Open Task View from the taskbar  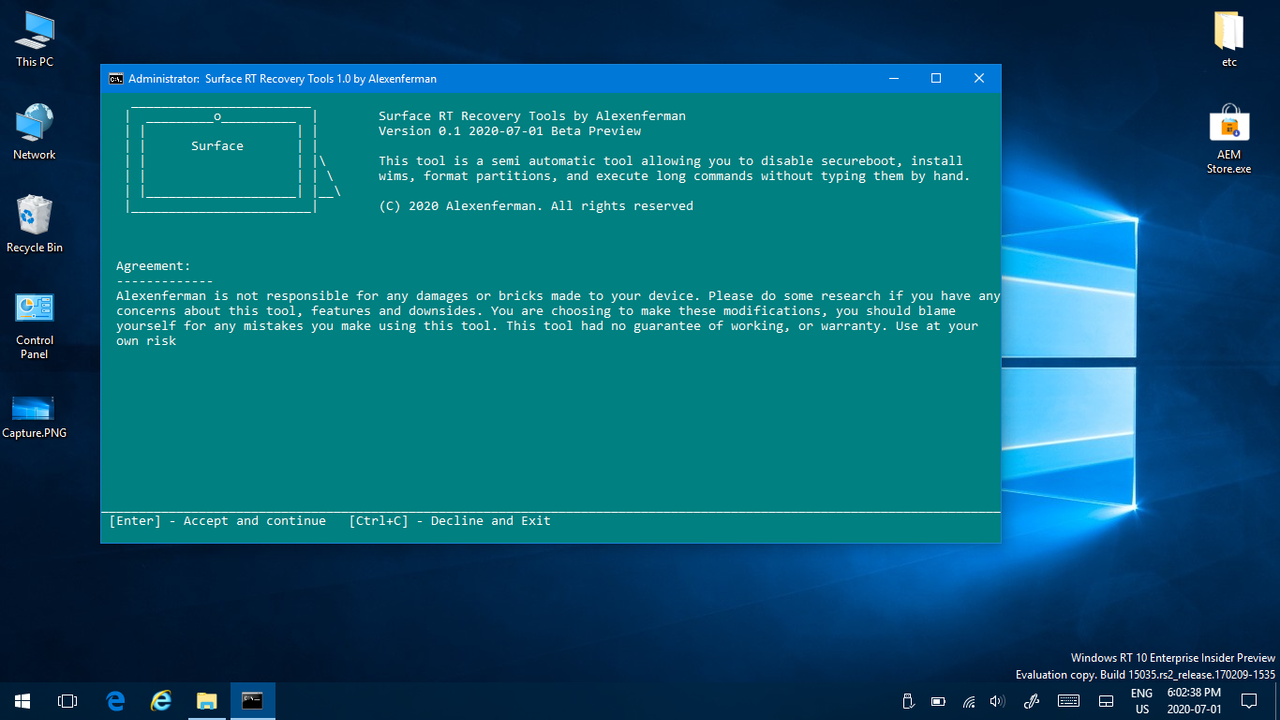point(67,701)
